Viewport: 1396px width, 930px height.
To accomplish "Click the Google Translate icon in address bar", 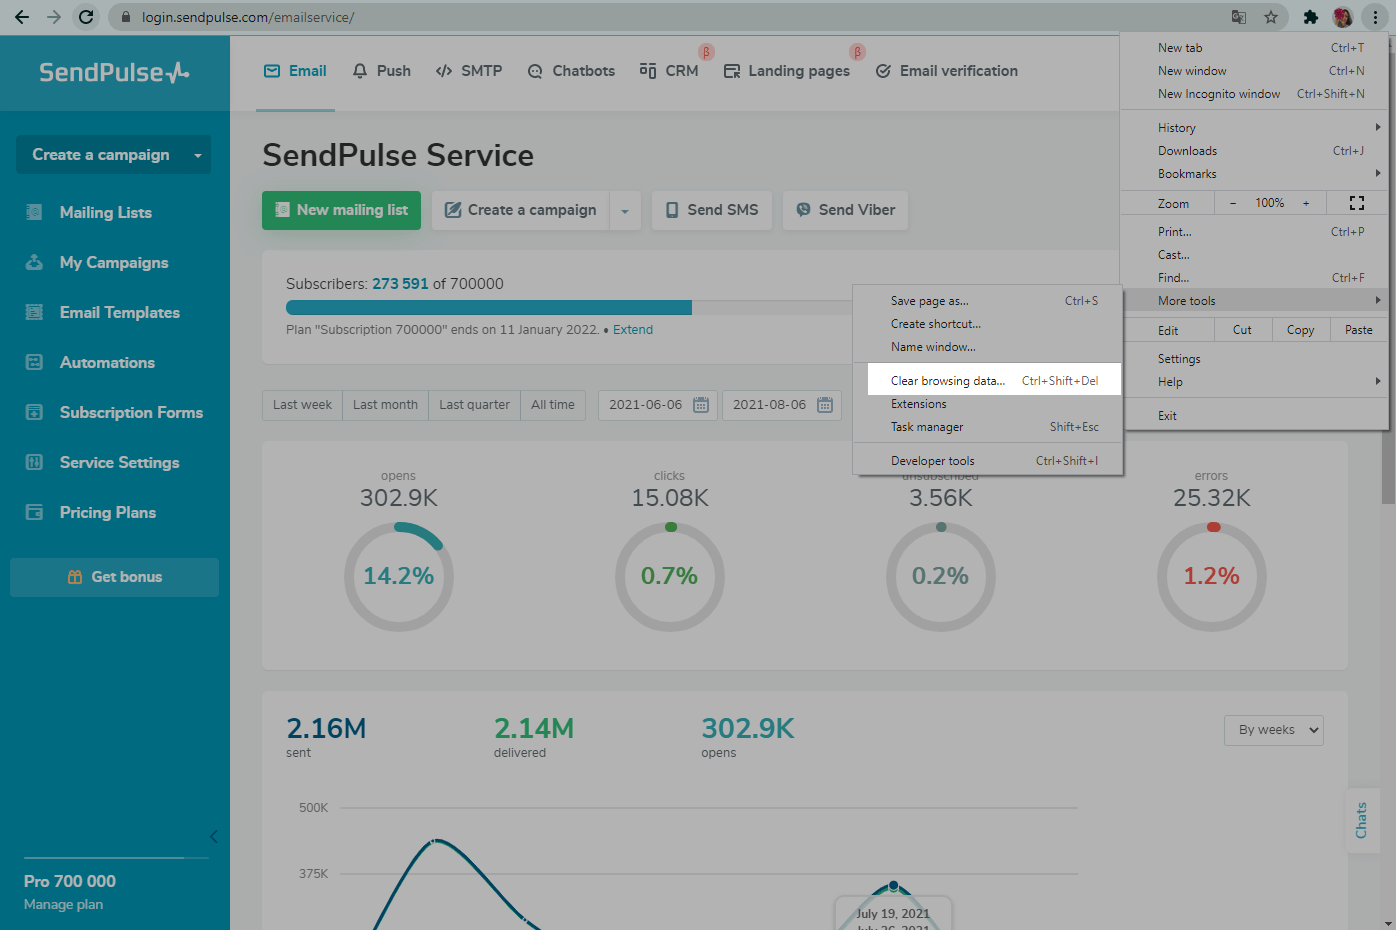I will [x=1239, y=17].
